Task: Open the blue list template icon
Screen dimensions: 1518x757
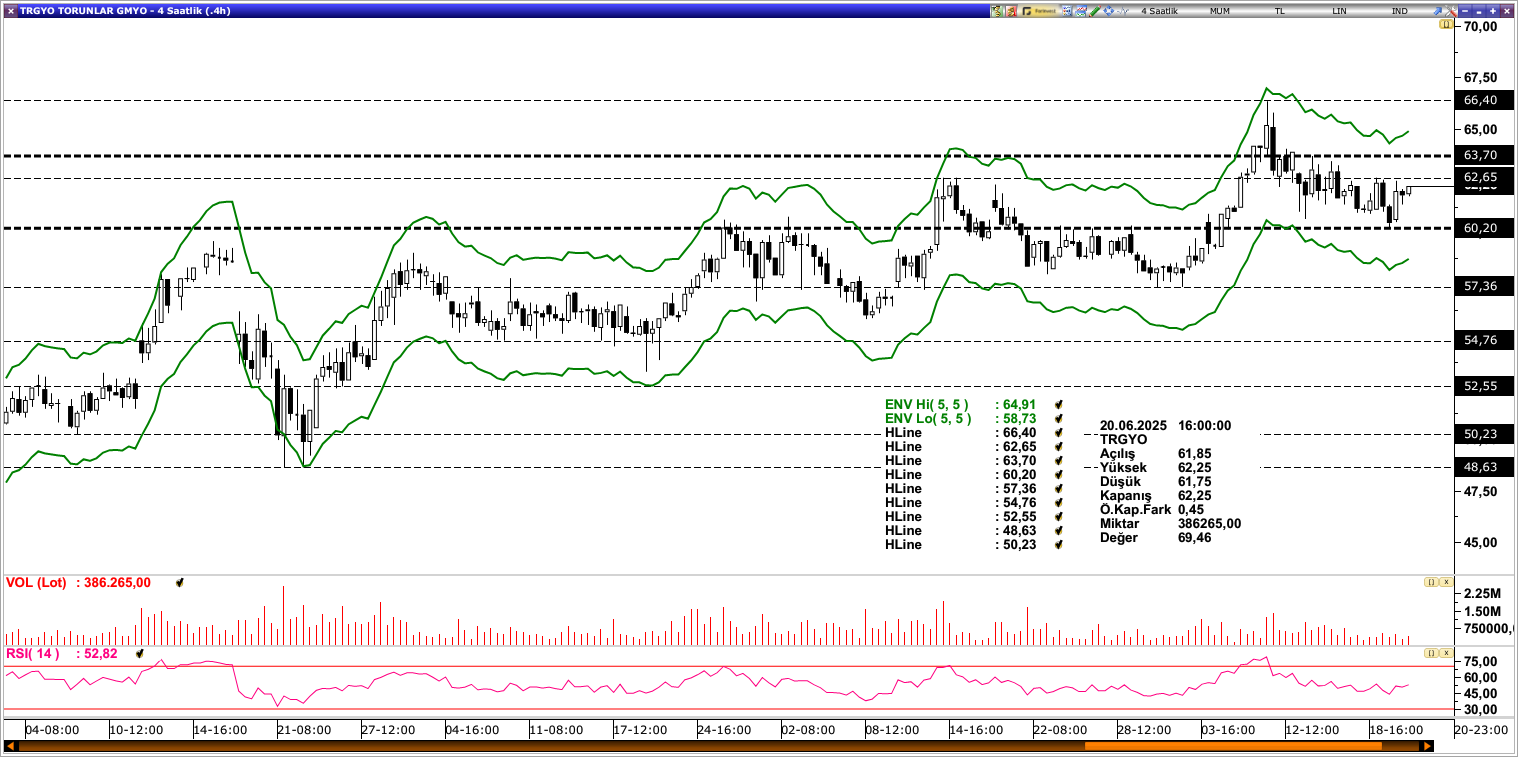Action: (1067, 10)
